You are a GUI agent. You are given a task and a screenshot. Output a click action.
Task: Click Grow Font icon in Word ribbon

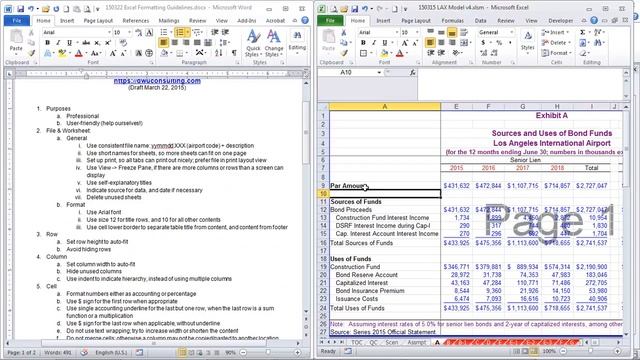coord(113,53)
